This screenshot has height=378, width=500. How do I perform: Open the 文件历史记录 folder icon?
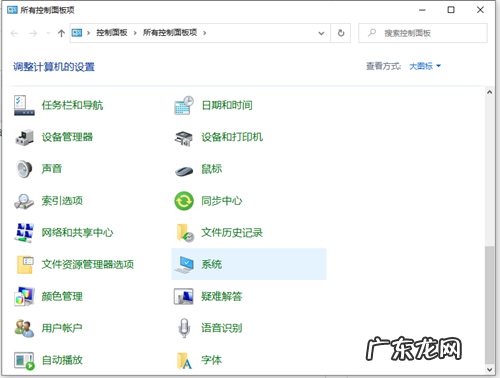pos(185,233)
